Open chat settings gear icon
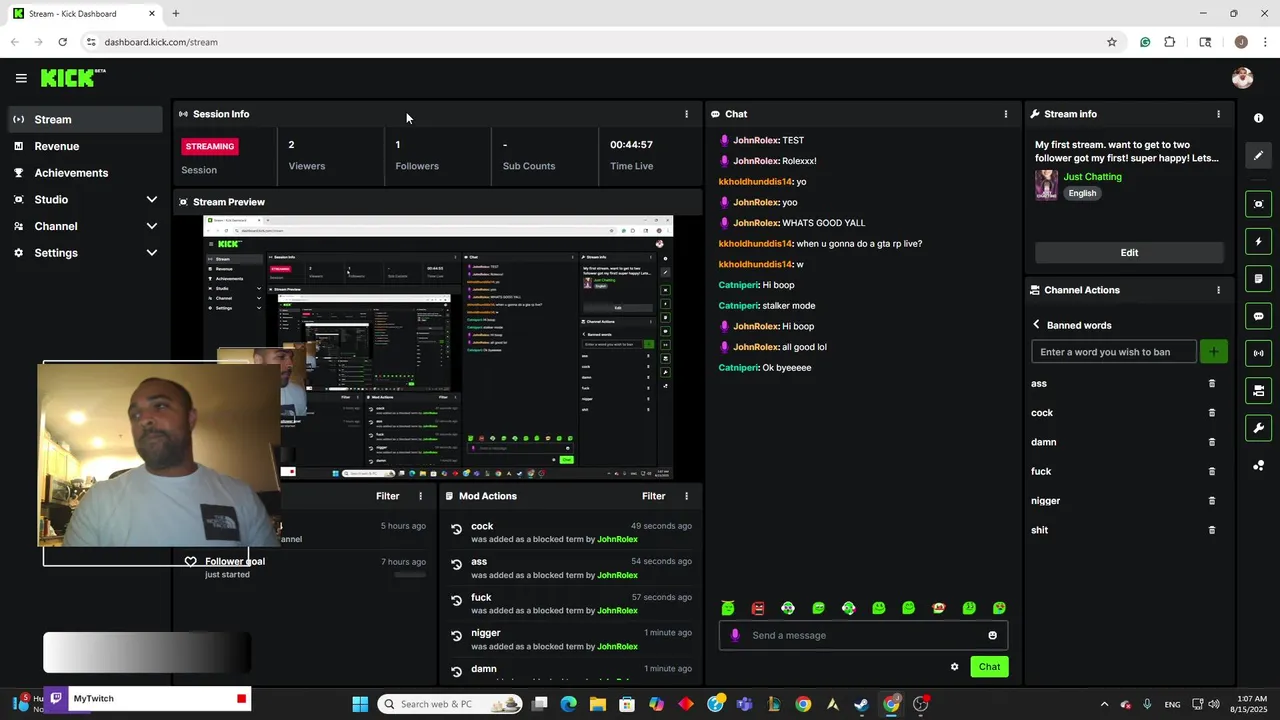Viewport: 1280px width, 720px height. click(954, 667)
